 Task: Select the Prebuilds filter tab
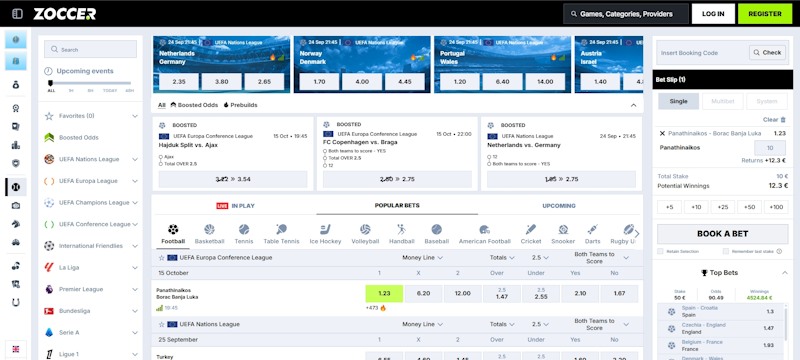(x=240, y=105)
